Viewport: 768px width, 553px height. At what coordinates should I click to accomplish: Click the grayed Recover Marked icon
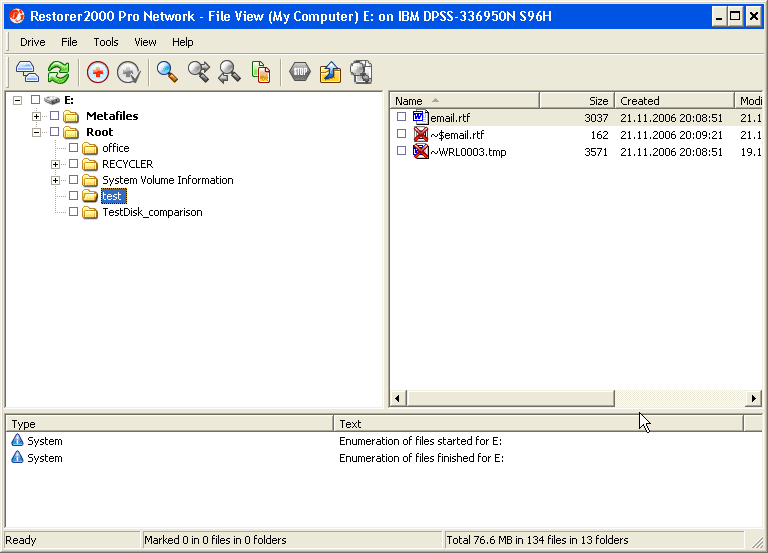pos(129,72)
